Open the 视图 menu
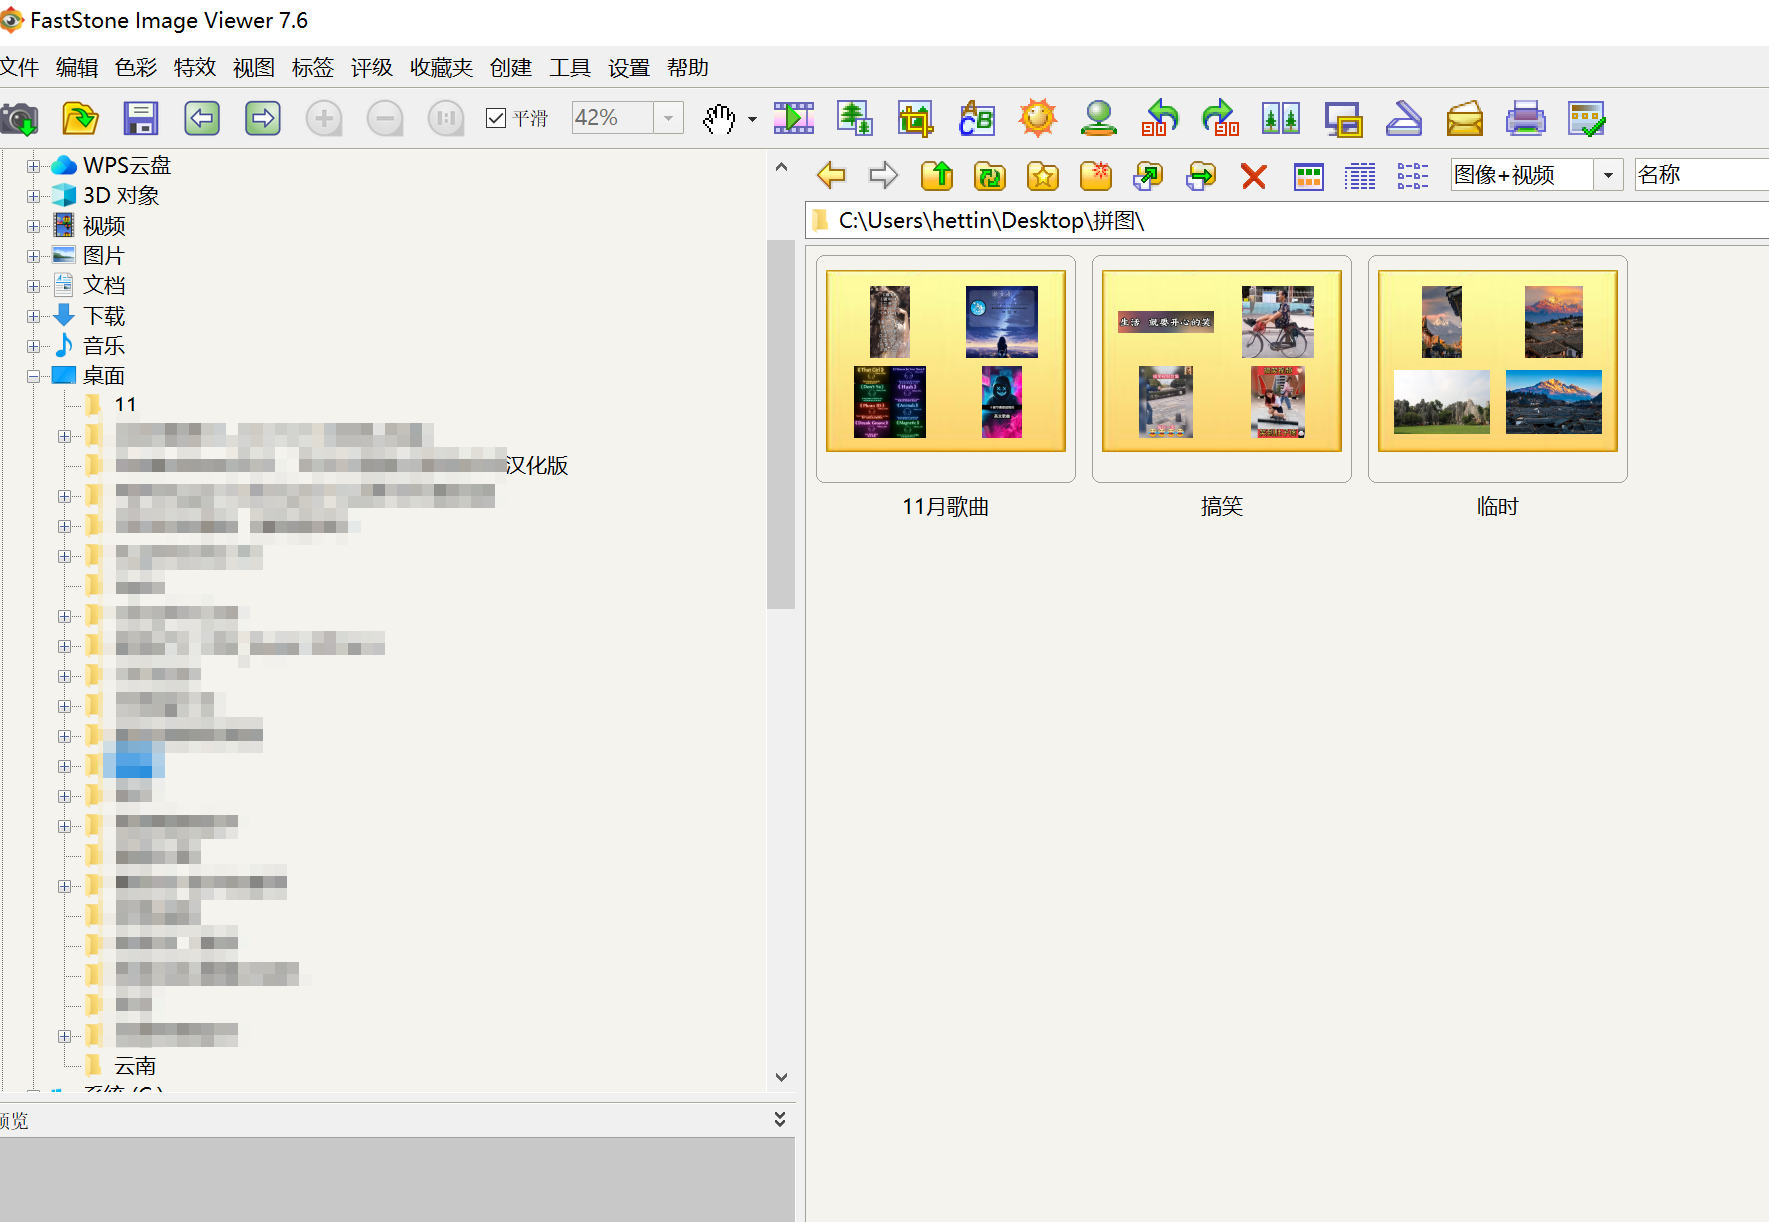 [254, 67]
